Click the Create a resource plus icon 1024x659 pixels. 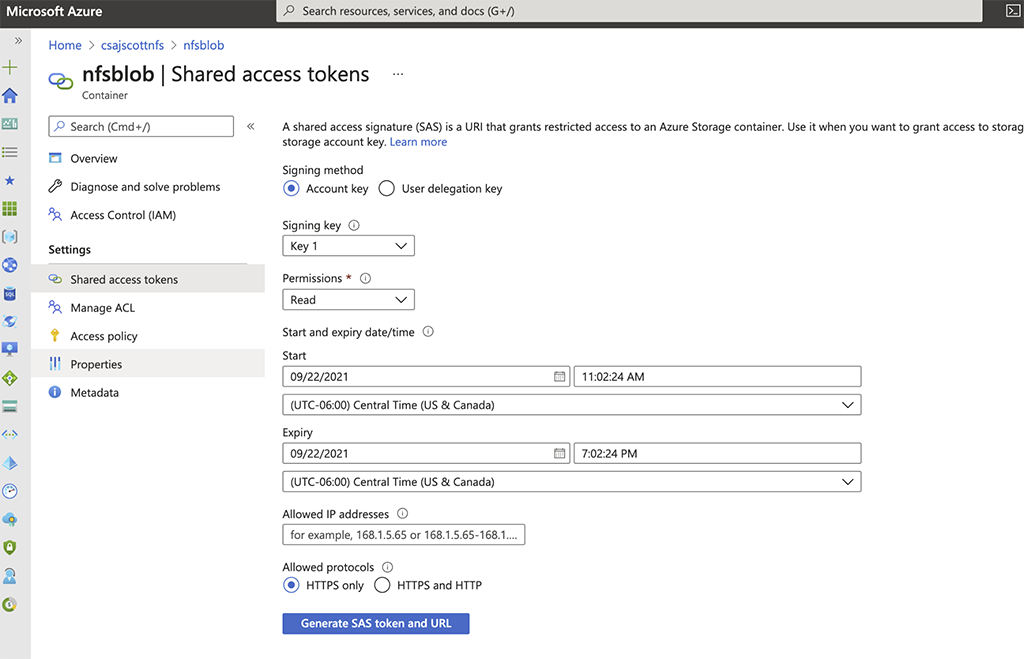10,67
